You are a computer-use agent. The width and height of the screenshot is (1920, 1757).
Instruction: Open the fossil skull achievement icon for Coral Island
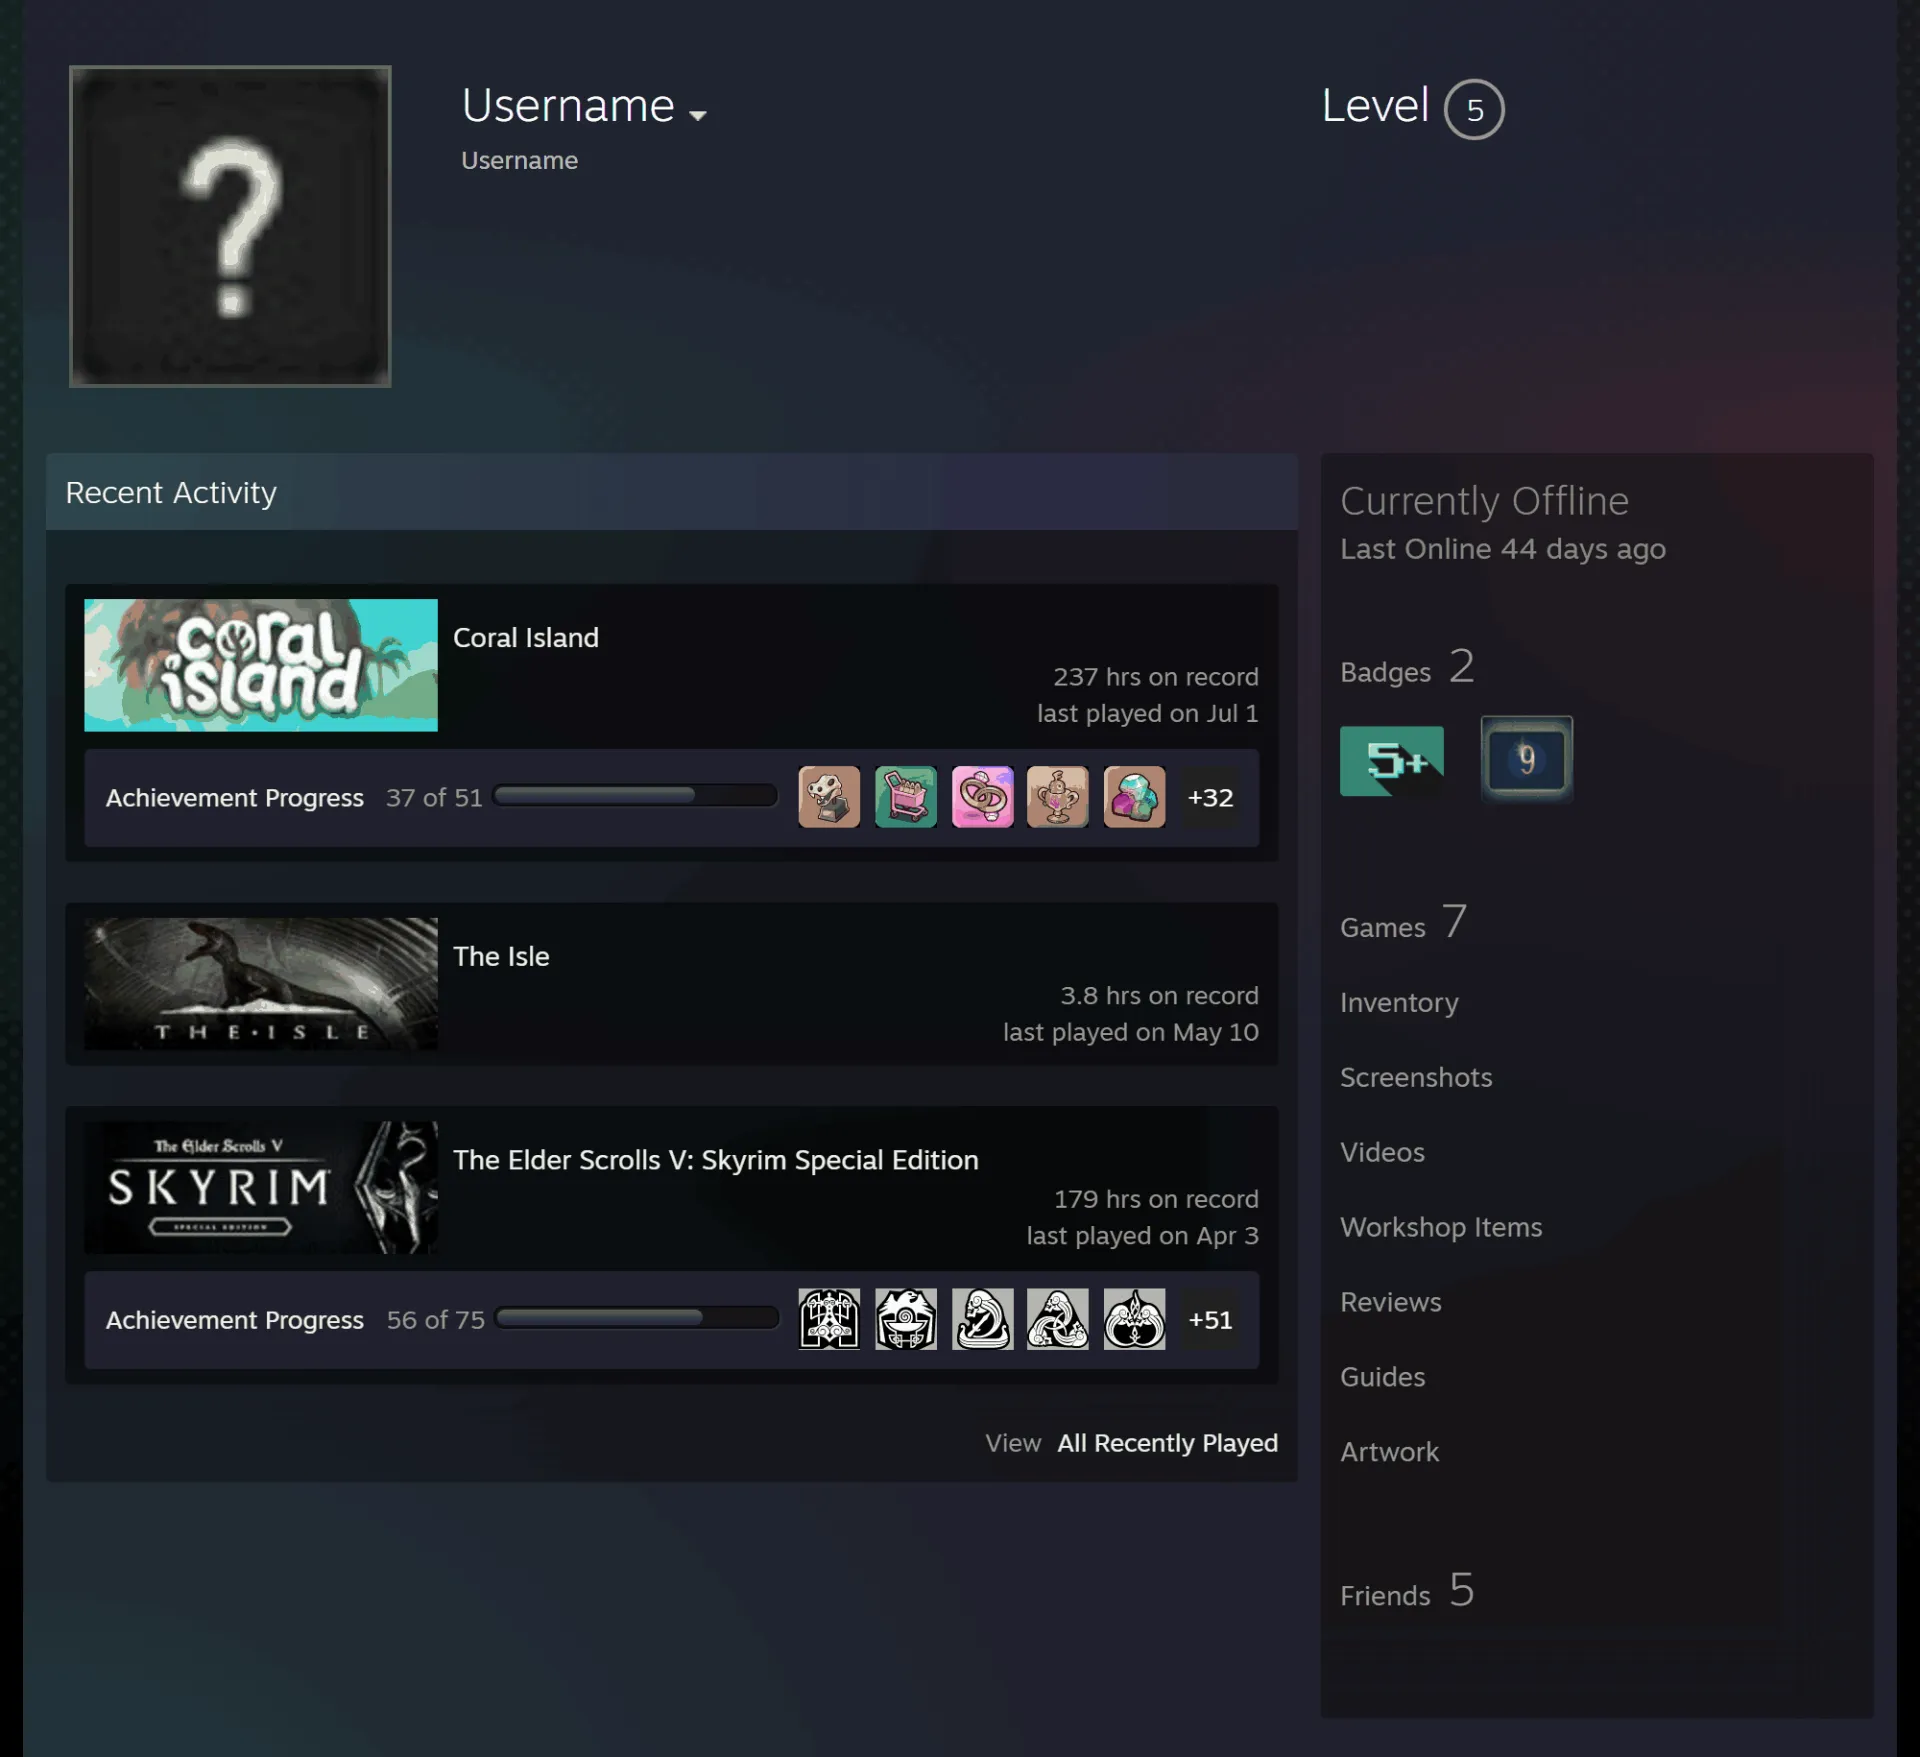coord(829,797)
